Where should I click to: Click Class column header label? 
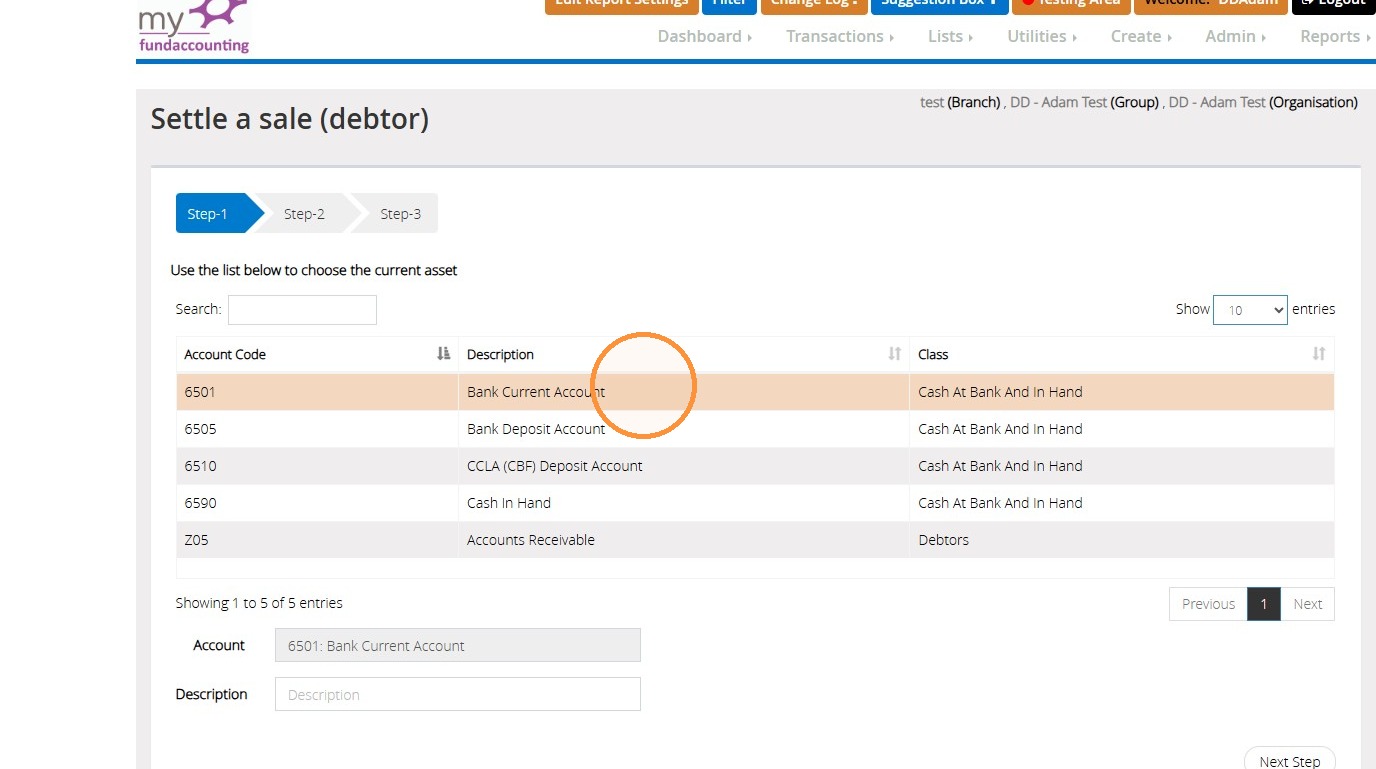[933, 354]
